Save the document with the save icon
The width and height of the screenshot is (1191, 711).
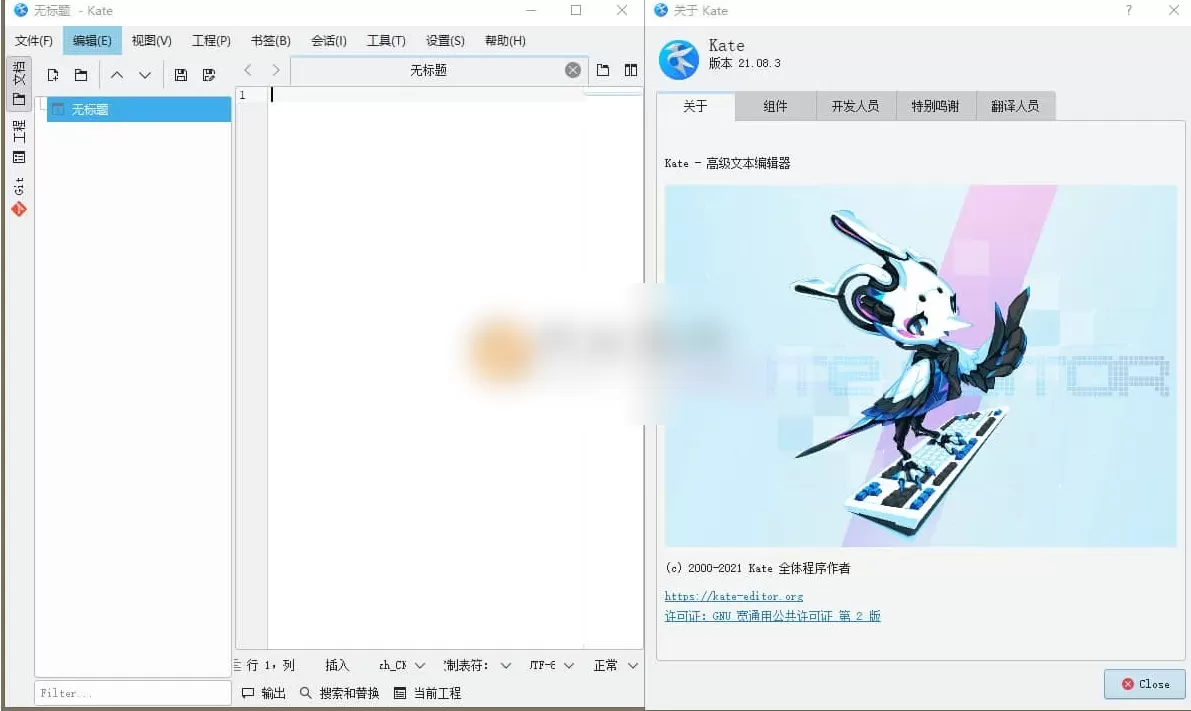181,74
